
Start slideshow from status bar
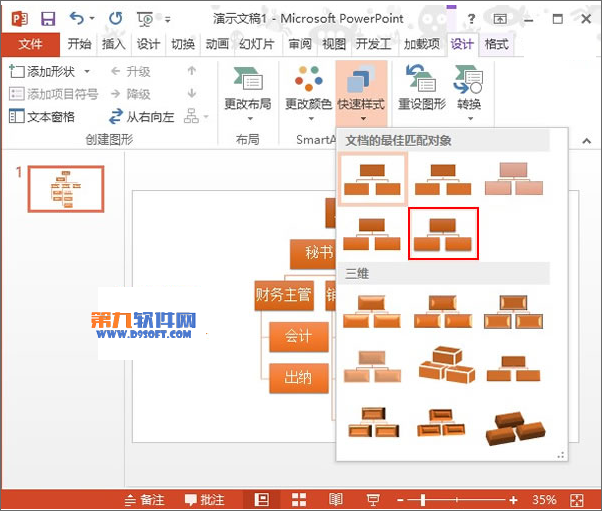373,500
